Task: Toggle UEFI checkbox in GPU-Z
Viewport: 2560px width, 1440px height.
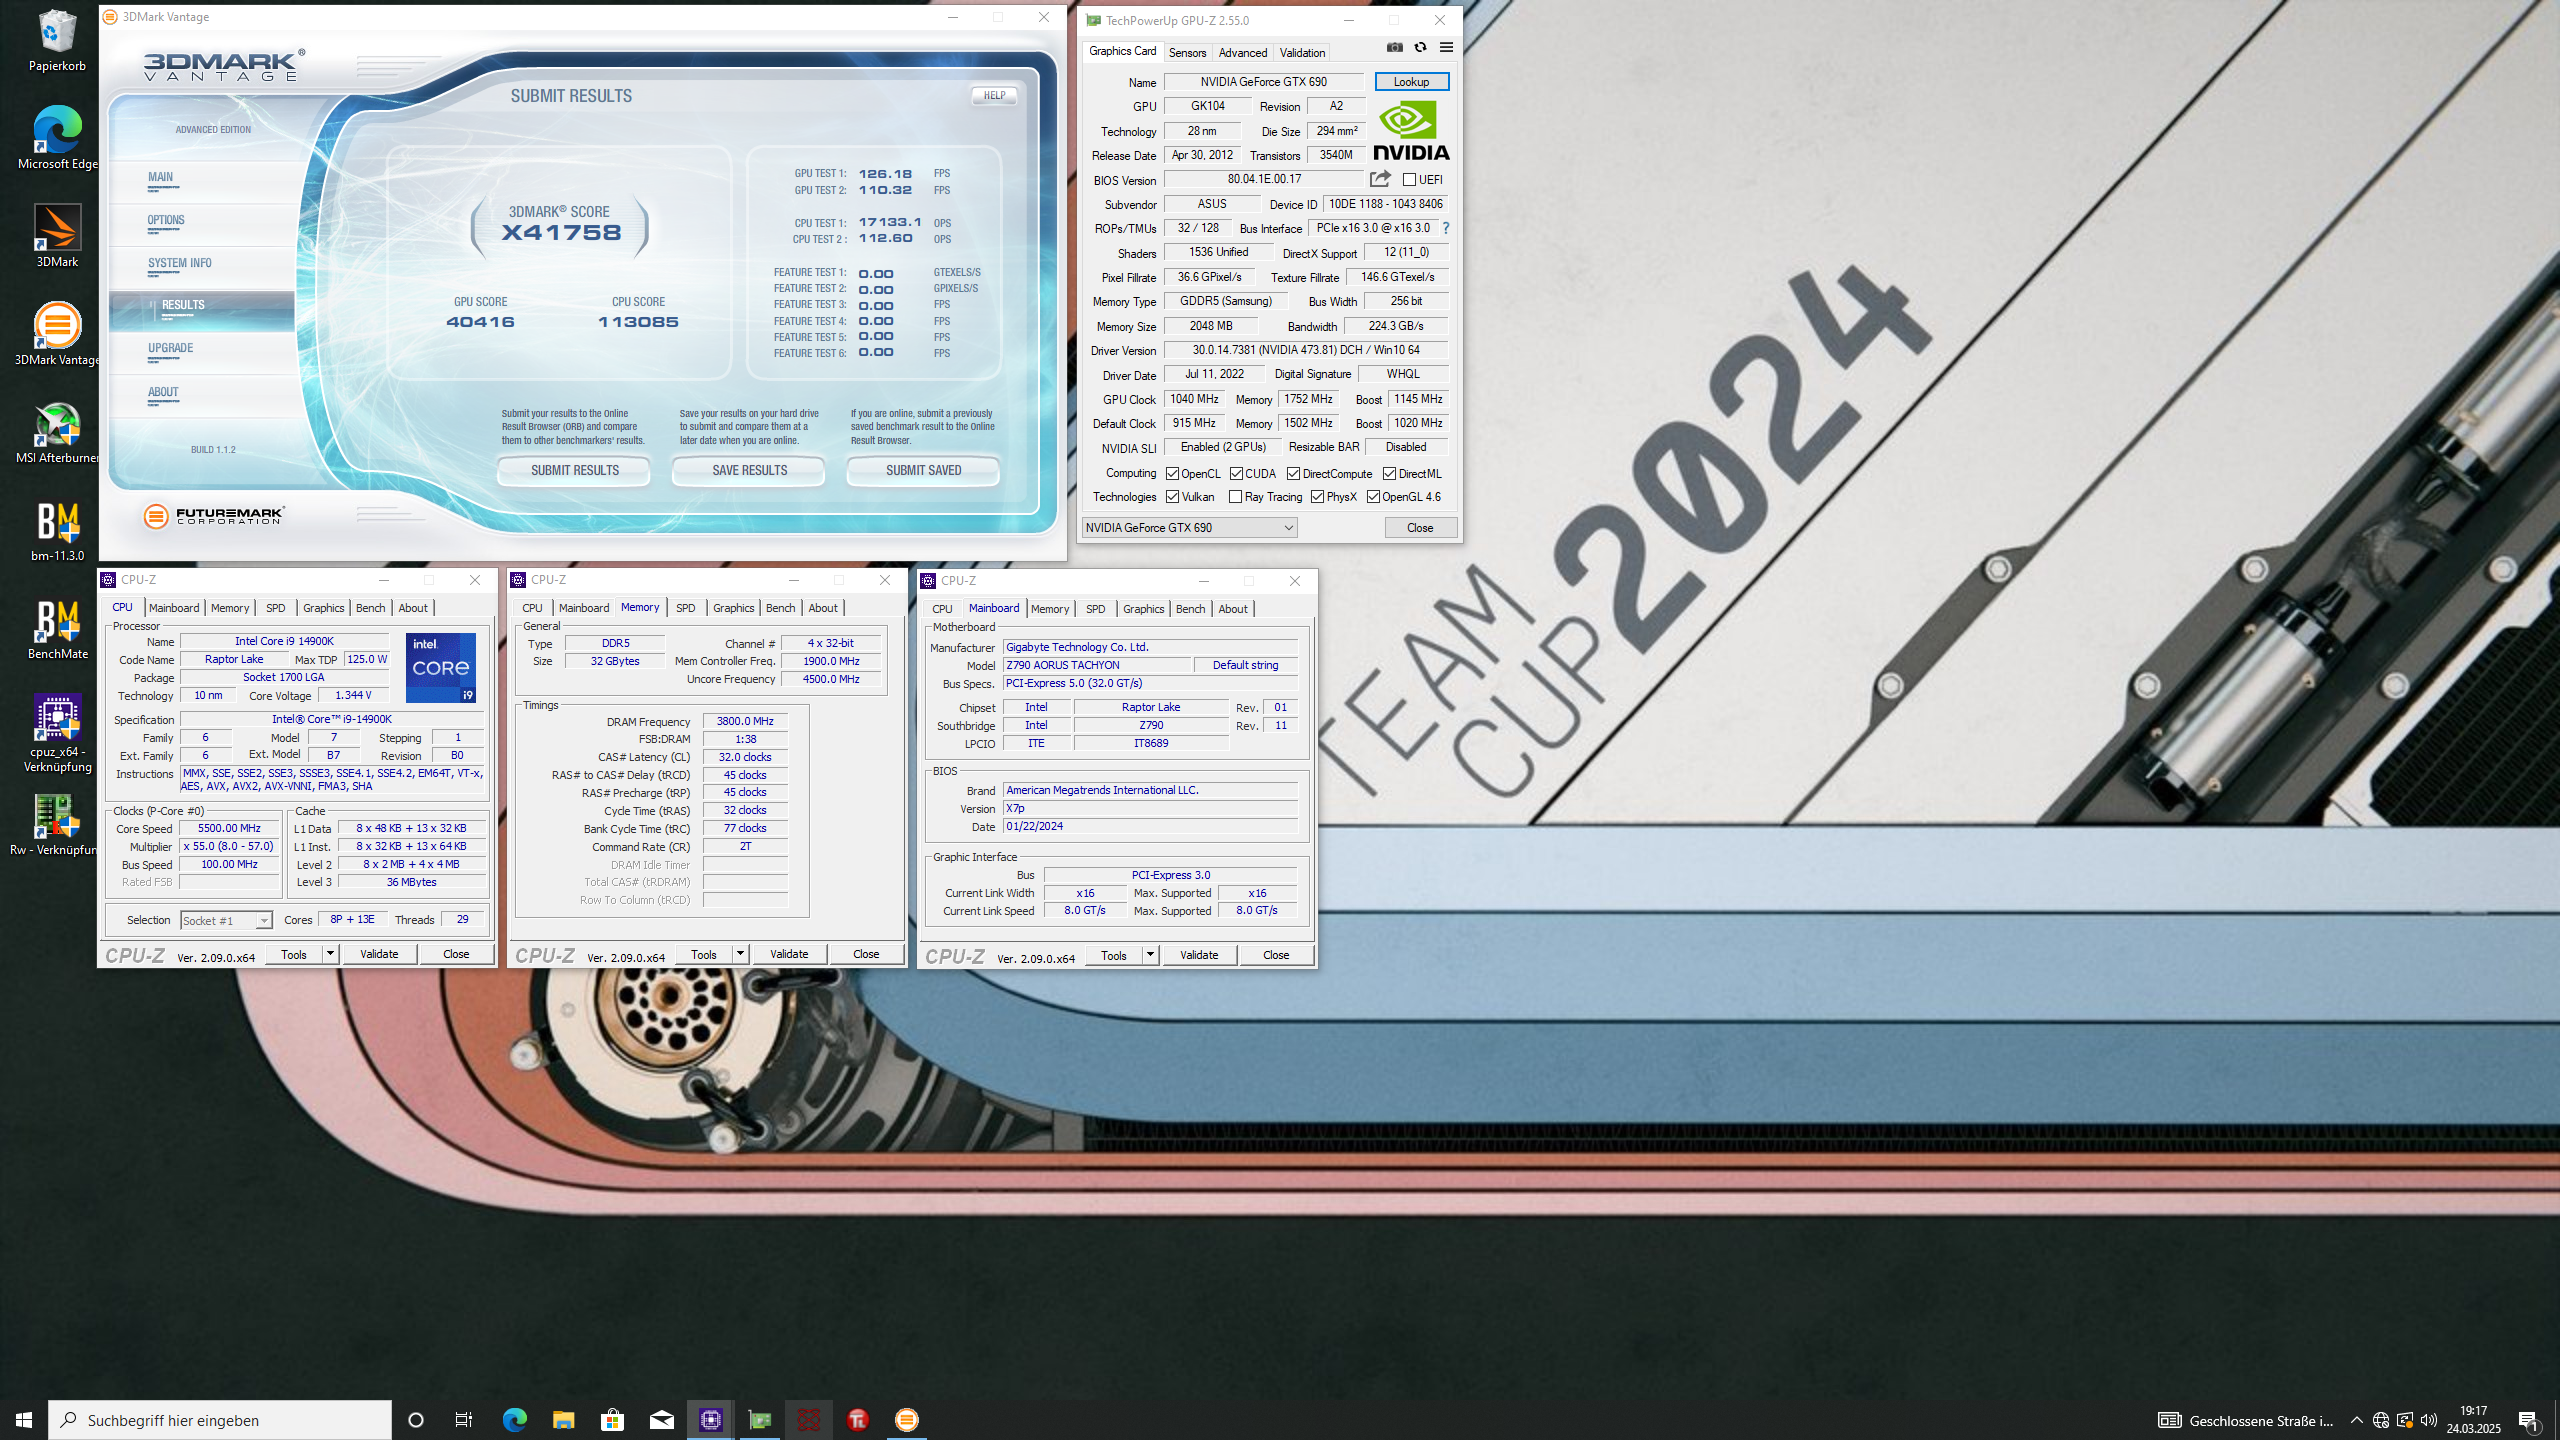Action: 1409,180
